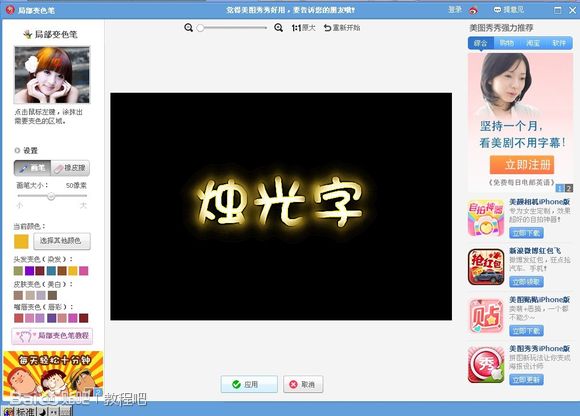
Task: Open the 抢红包 Weibo app icon
Action: 486,267
